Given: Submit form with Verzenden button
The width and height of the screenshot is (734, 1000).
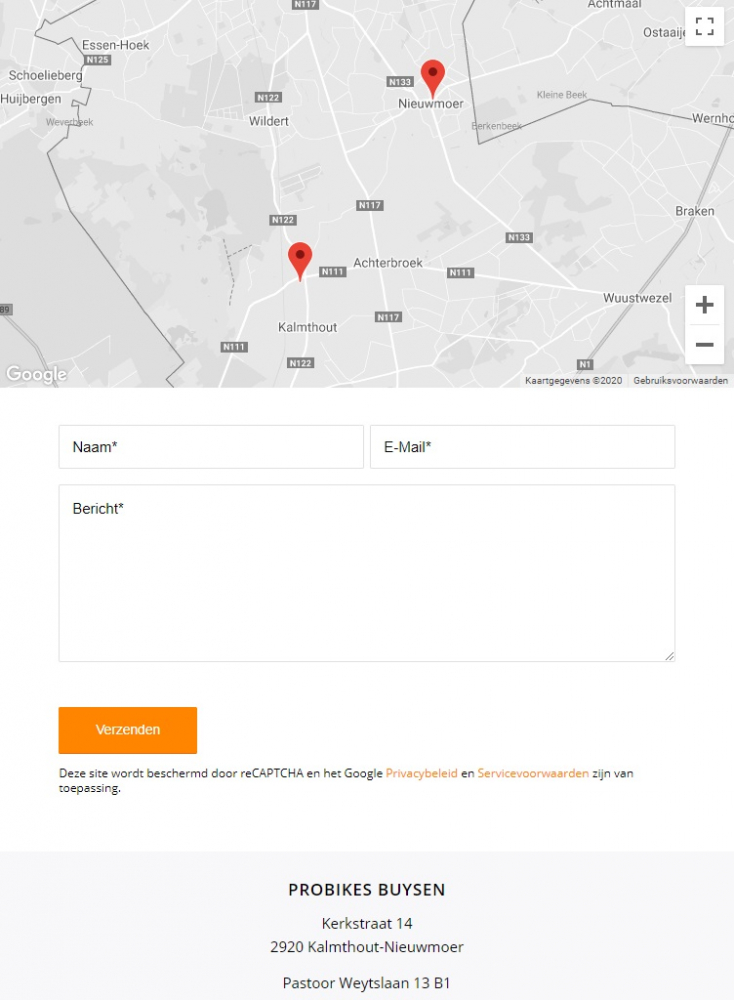Looking at the screenshot, I should 128,730.
